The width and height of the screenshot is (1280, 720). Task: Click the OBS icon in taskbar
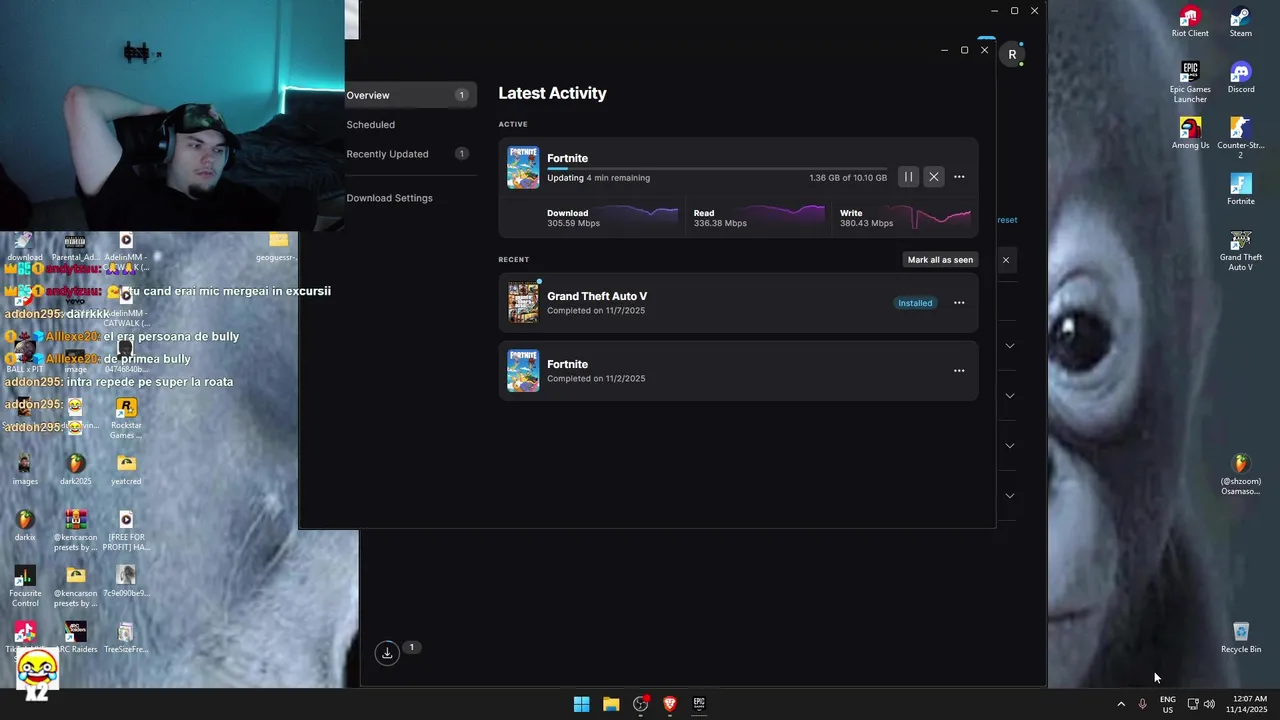[641, 704]
